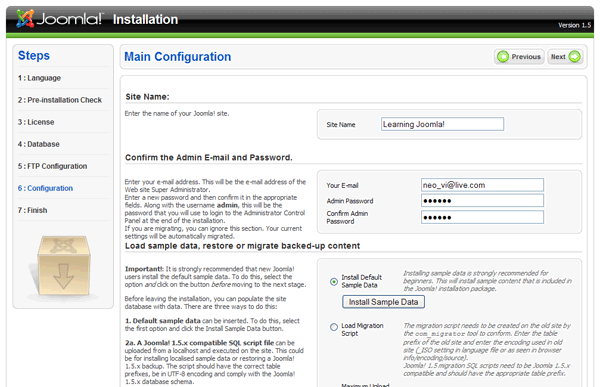Click the Joomla! logo in header
600x387 pixels.
[x=59, y=18]
